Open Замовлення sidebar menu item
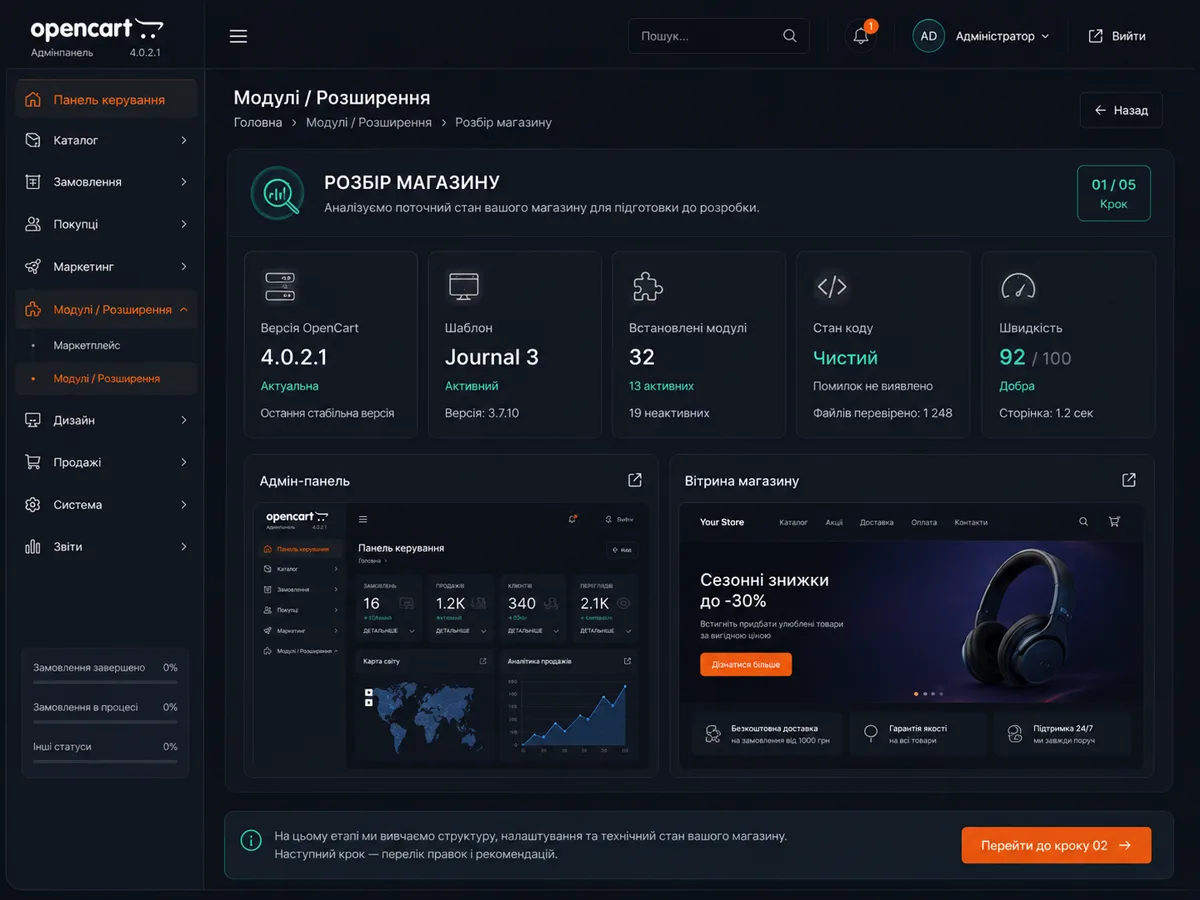This screenshot has width=1200, height=900. [106, 182]
